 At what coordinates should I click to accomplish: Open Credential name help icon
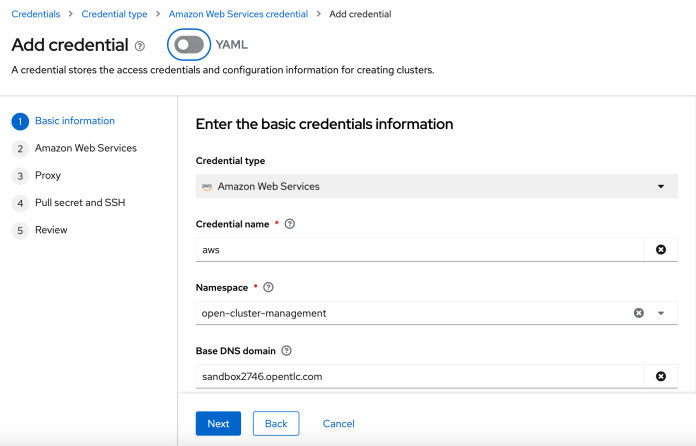coord(289,224)
